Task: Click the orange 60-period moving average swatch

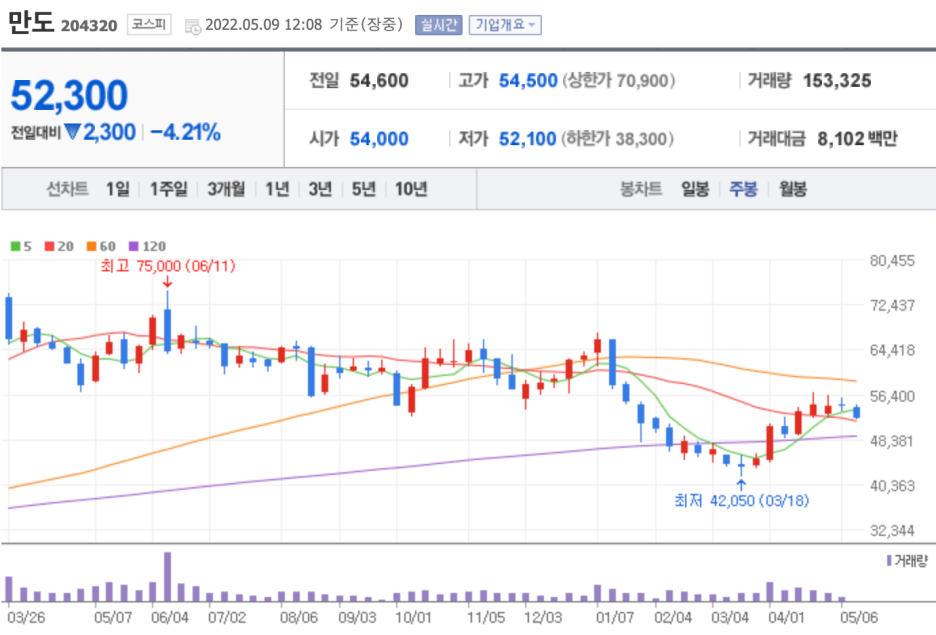Action: 91,246
